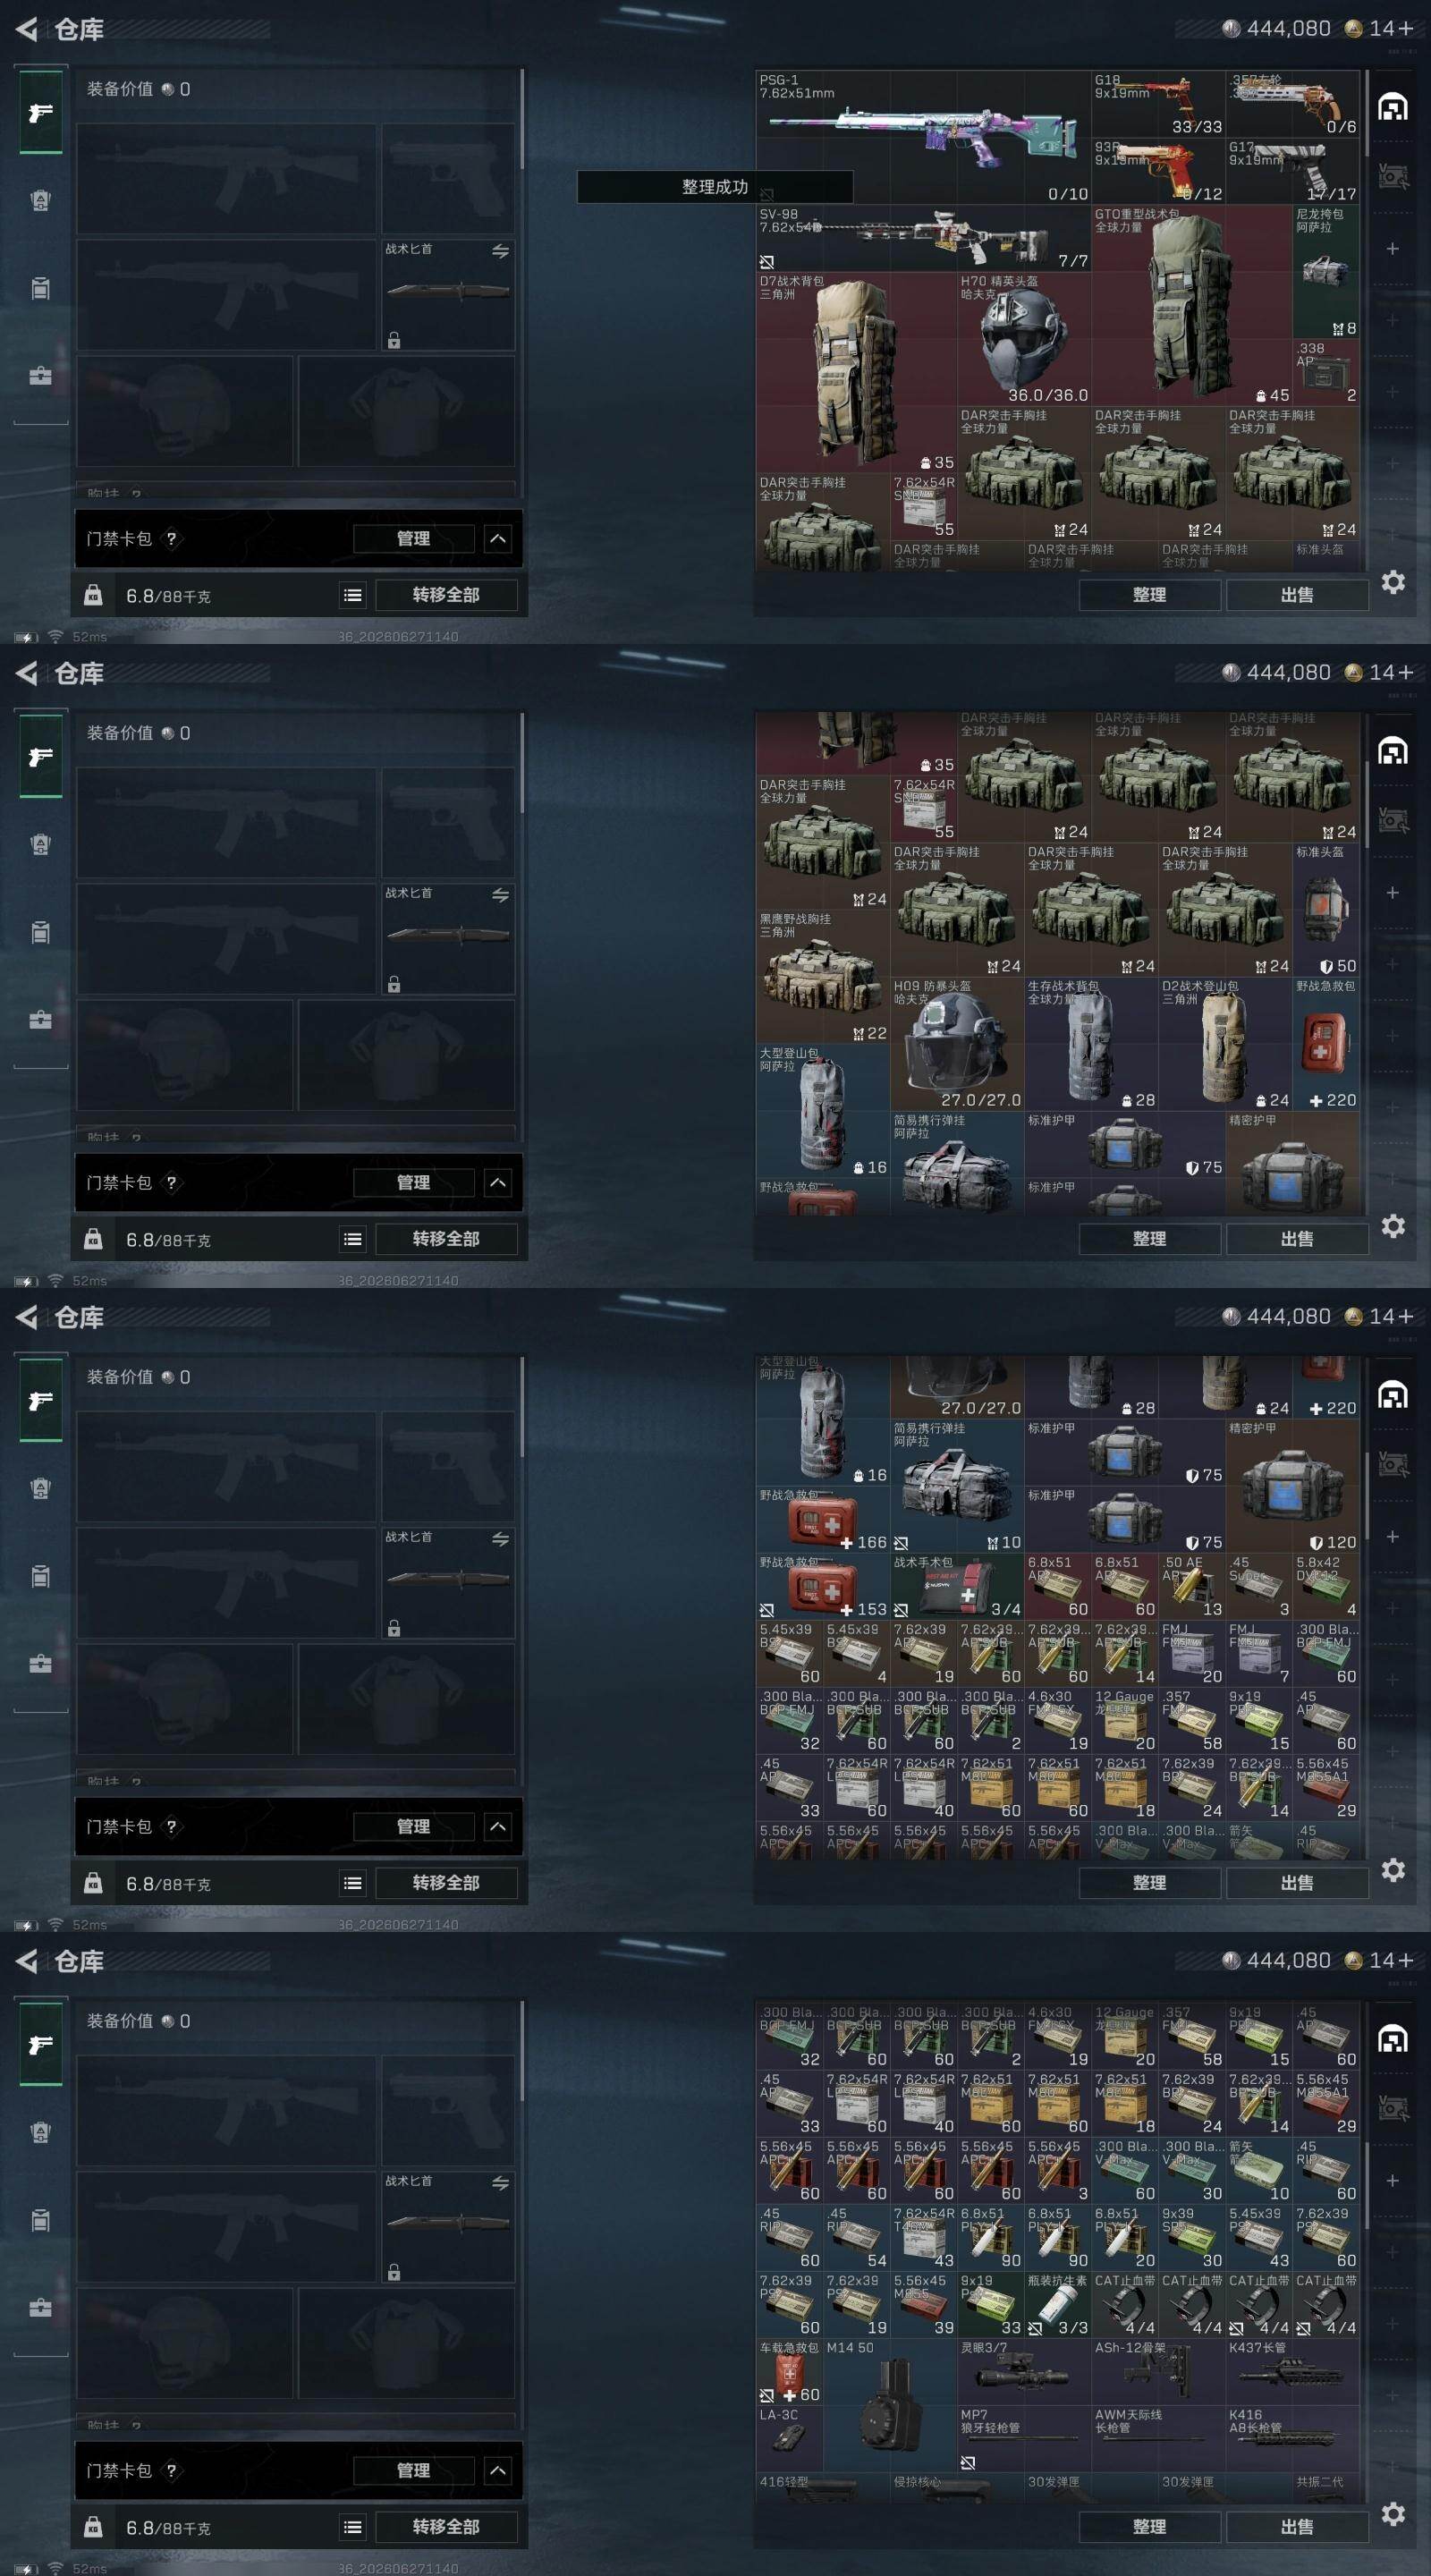Viewport: 1431px width, 2576px height.
Task: Toggle 战术匕首 swap icon beside PSG-1 screenshot
Action: coord(500,251)
